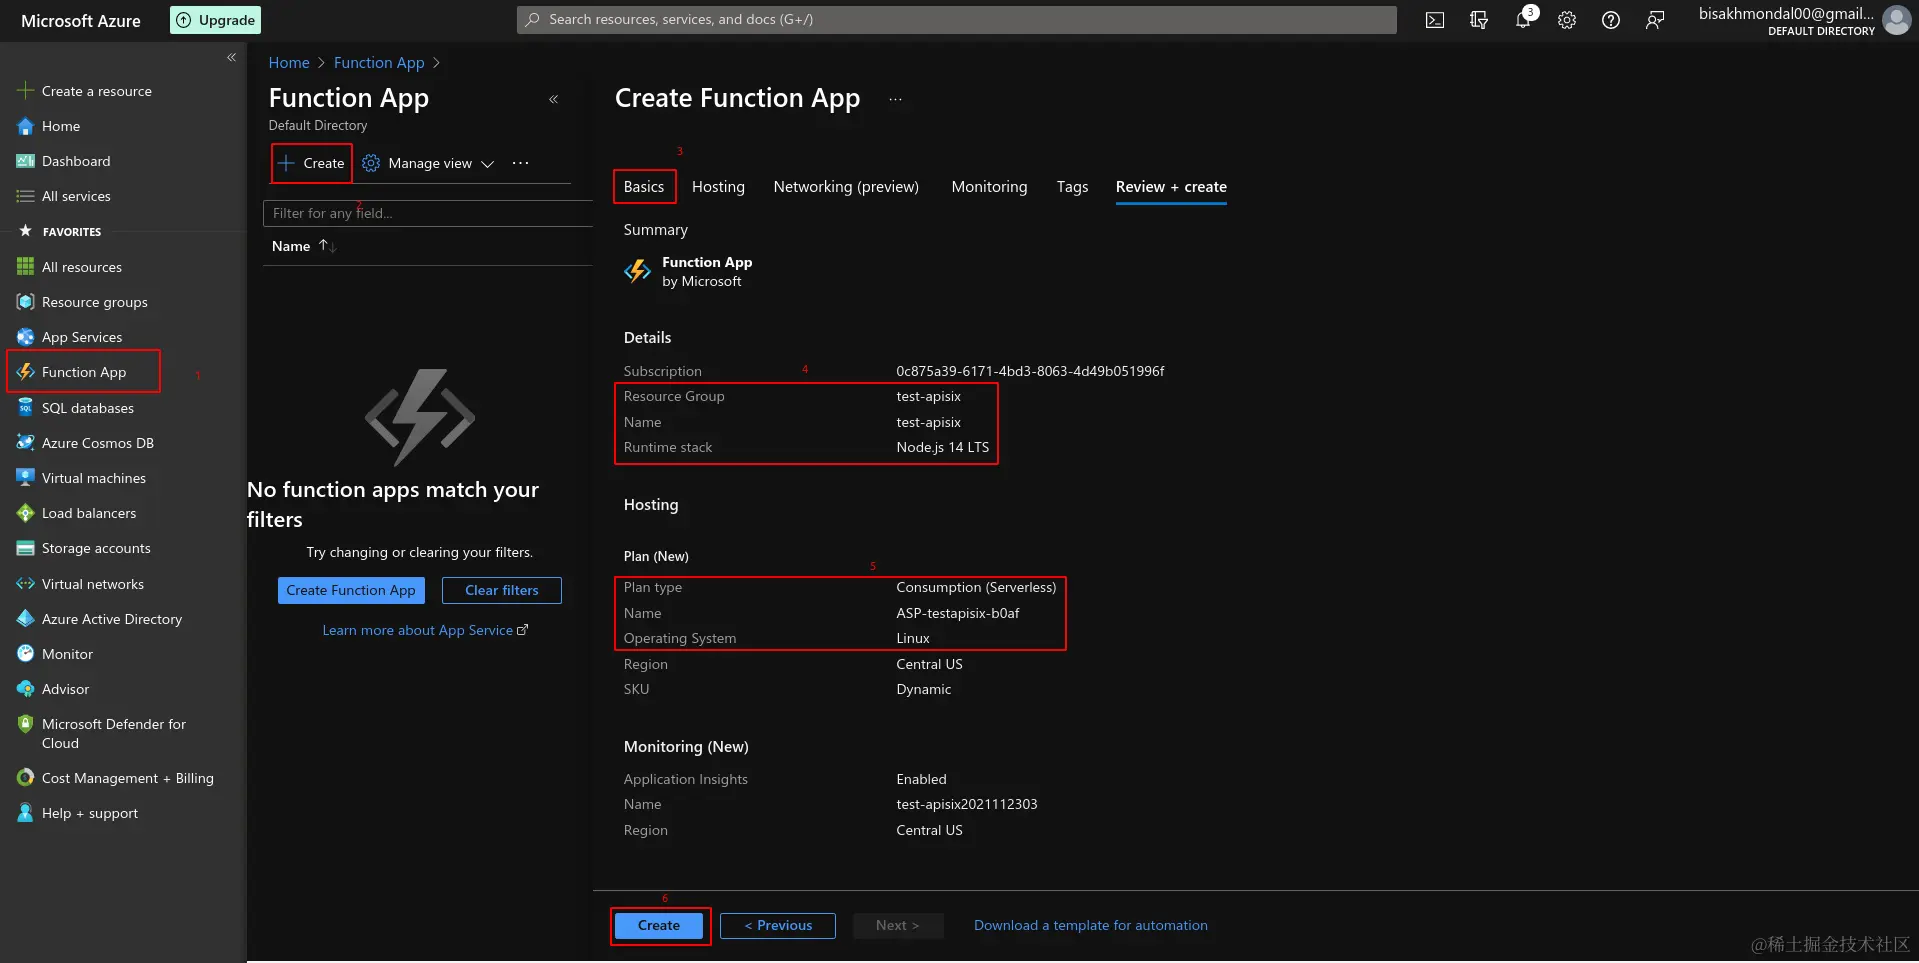
Task: Open the account avatar menu
Action: coord(1897,20)
